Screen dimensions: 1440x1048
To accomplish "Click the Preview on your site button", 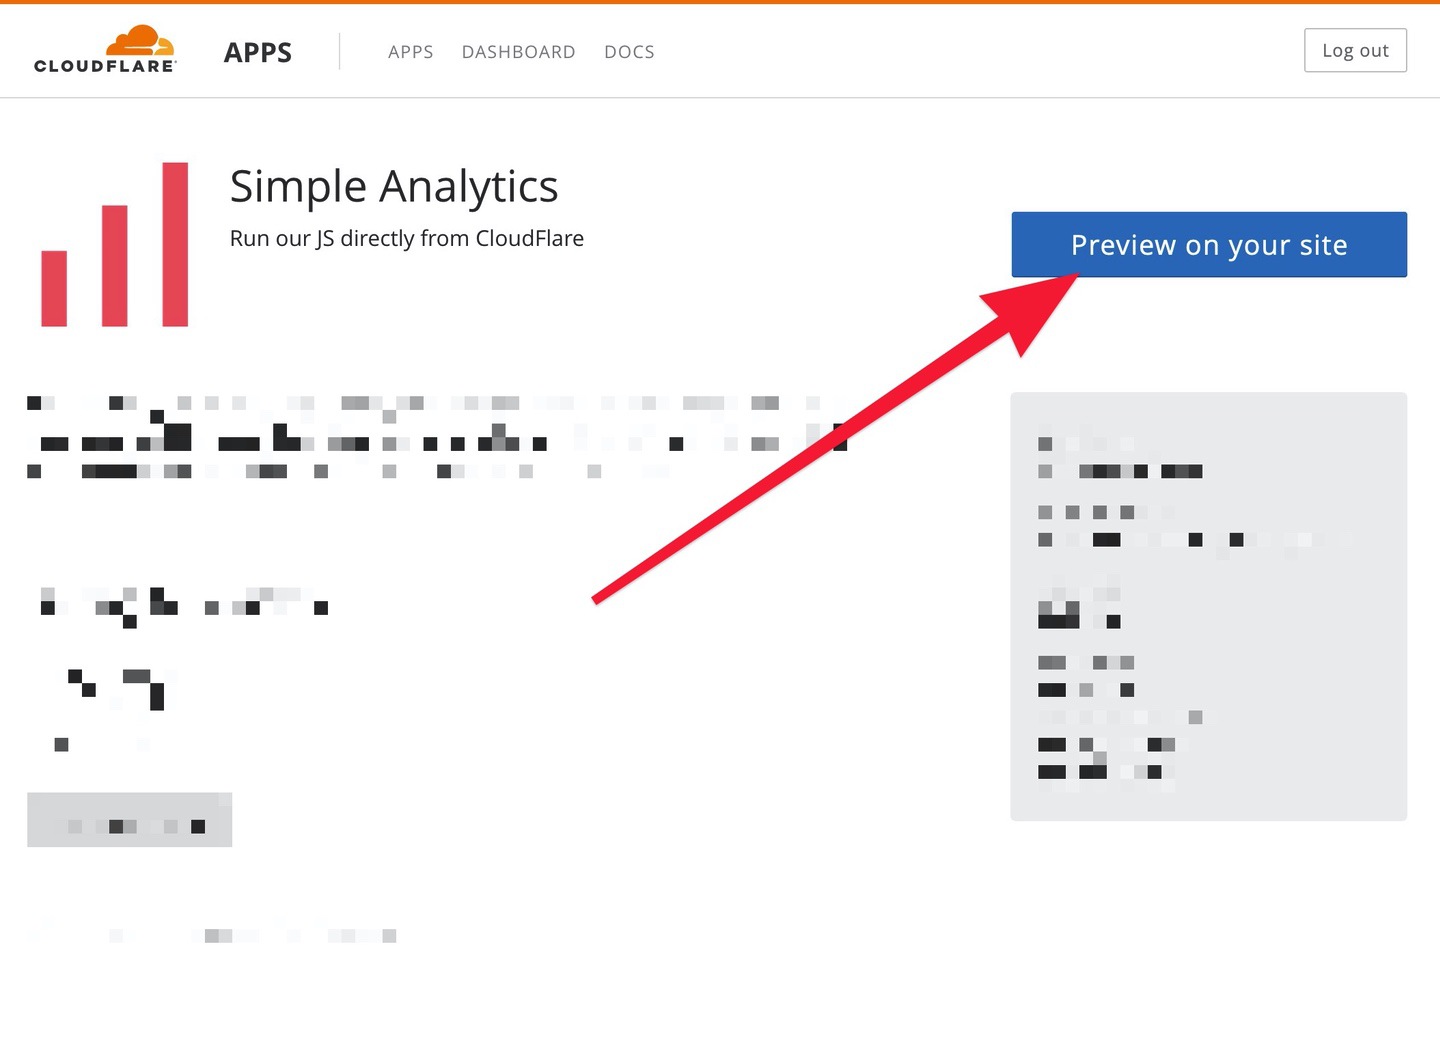I will pos(1208,245).
